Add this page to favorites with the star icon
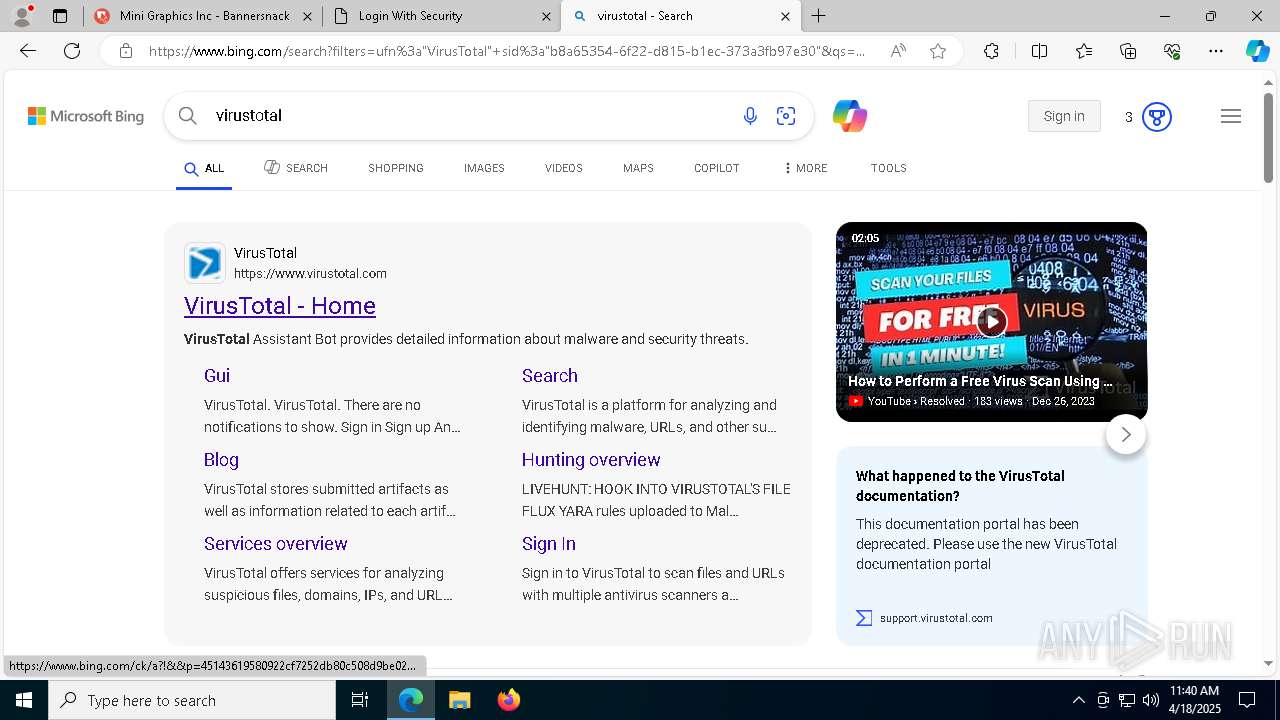 point(938,51)
